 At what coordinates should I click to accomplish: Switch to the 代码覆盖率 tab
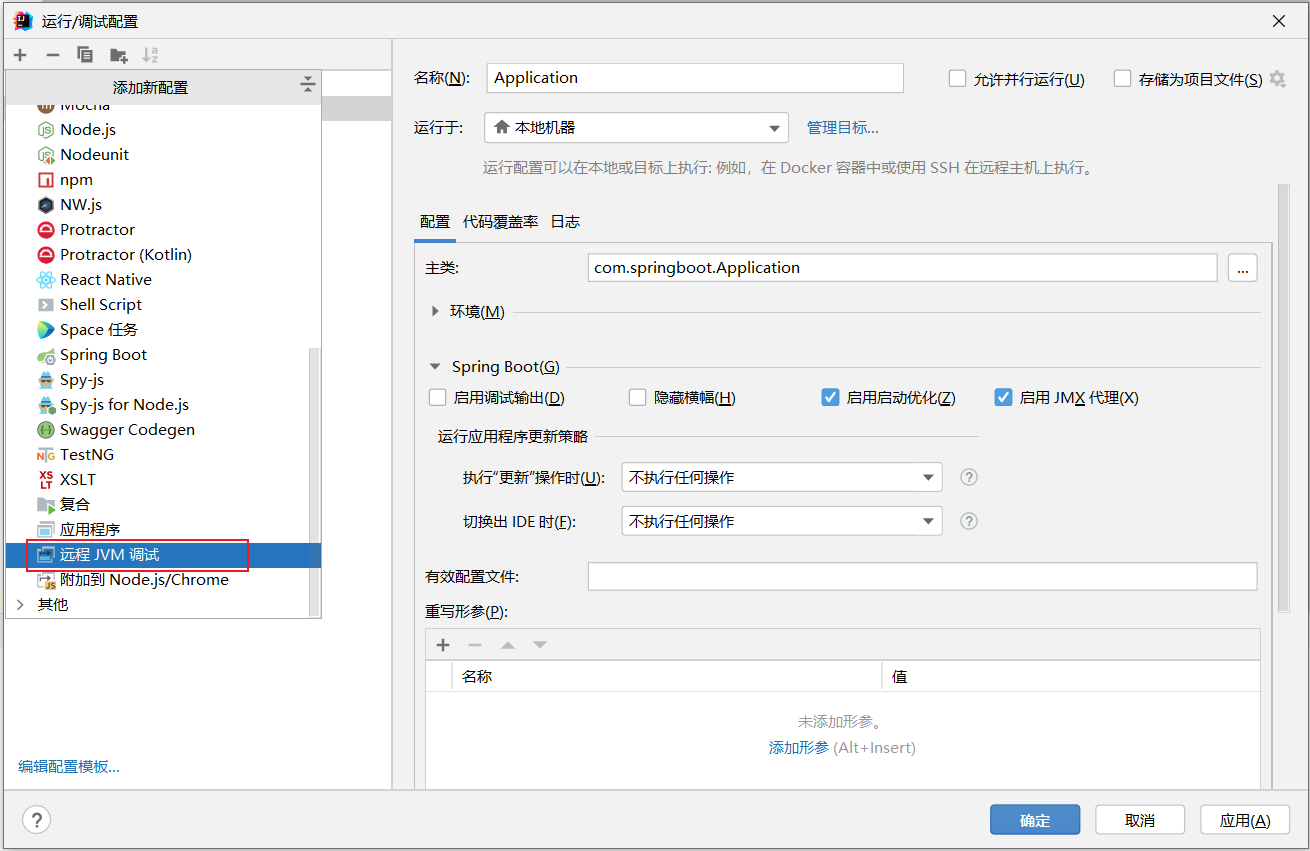[x=500, y=222]
